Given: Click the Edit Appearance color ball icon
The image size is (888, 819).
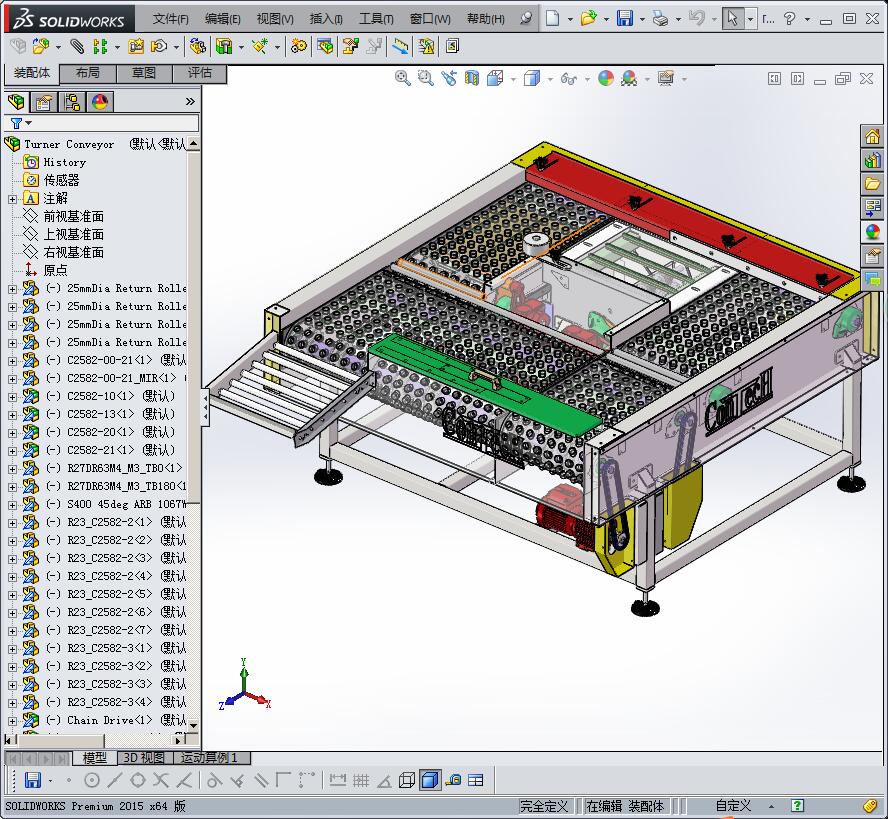Looking at the screenshot, I should click(x=606, y=78).
